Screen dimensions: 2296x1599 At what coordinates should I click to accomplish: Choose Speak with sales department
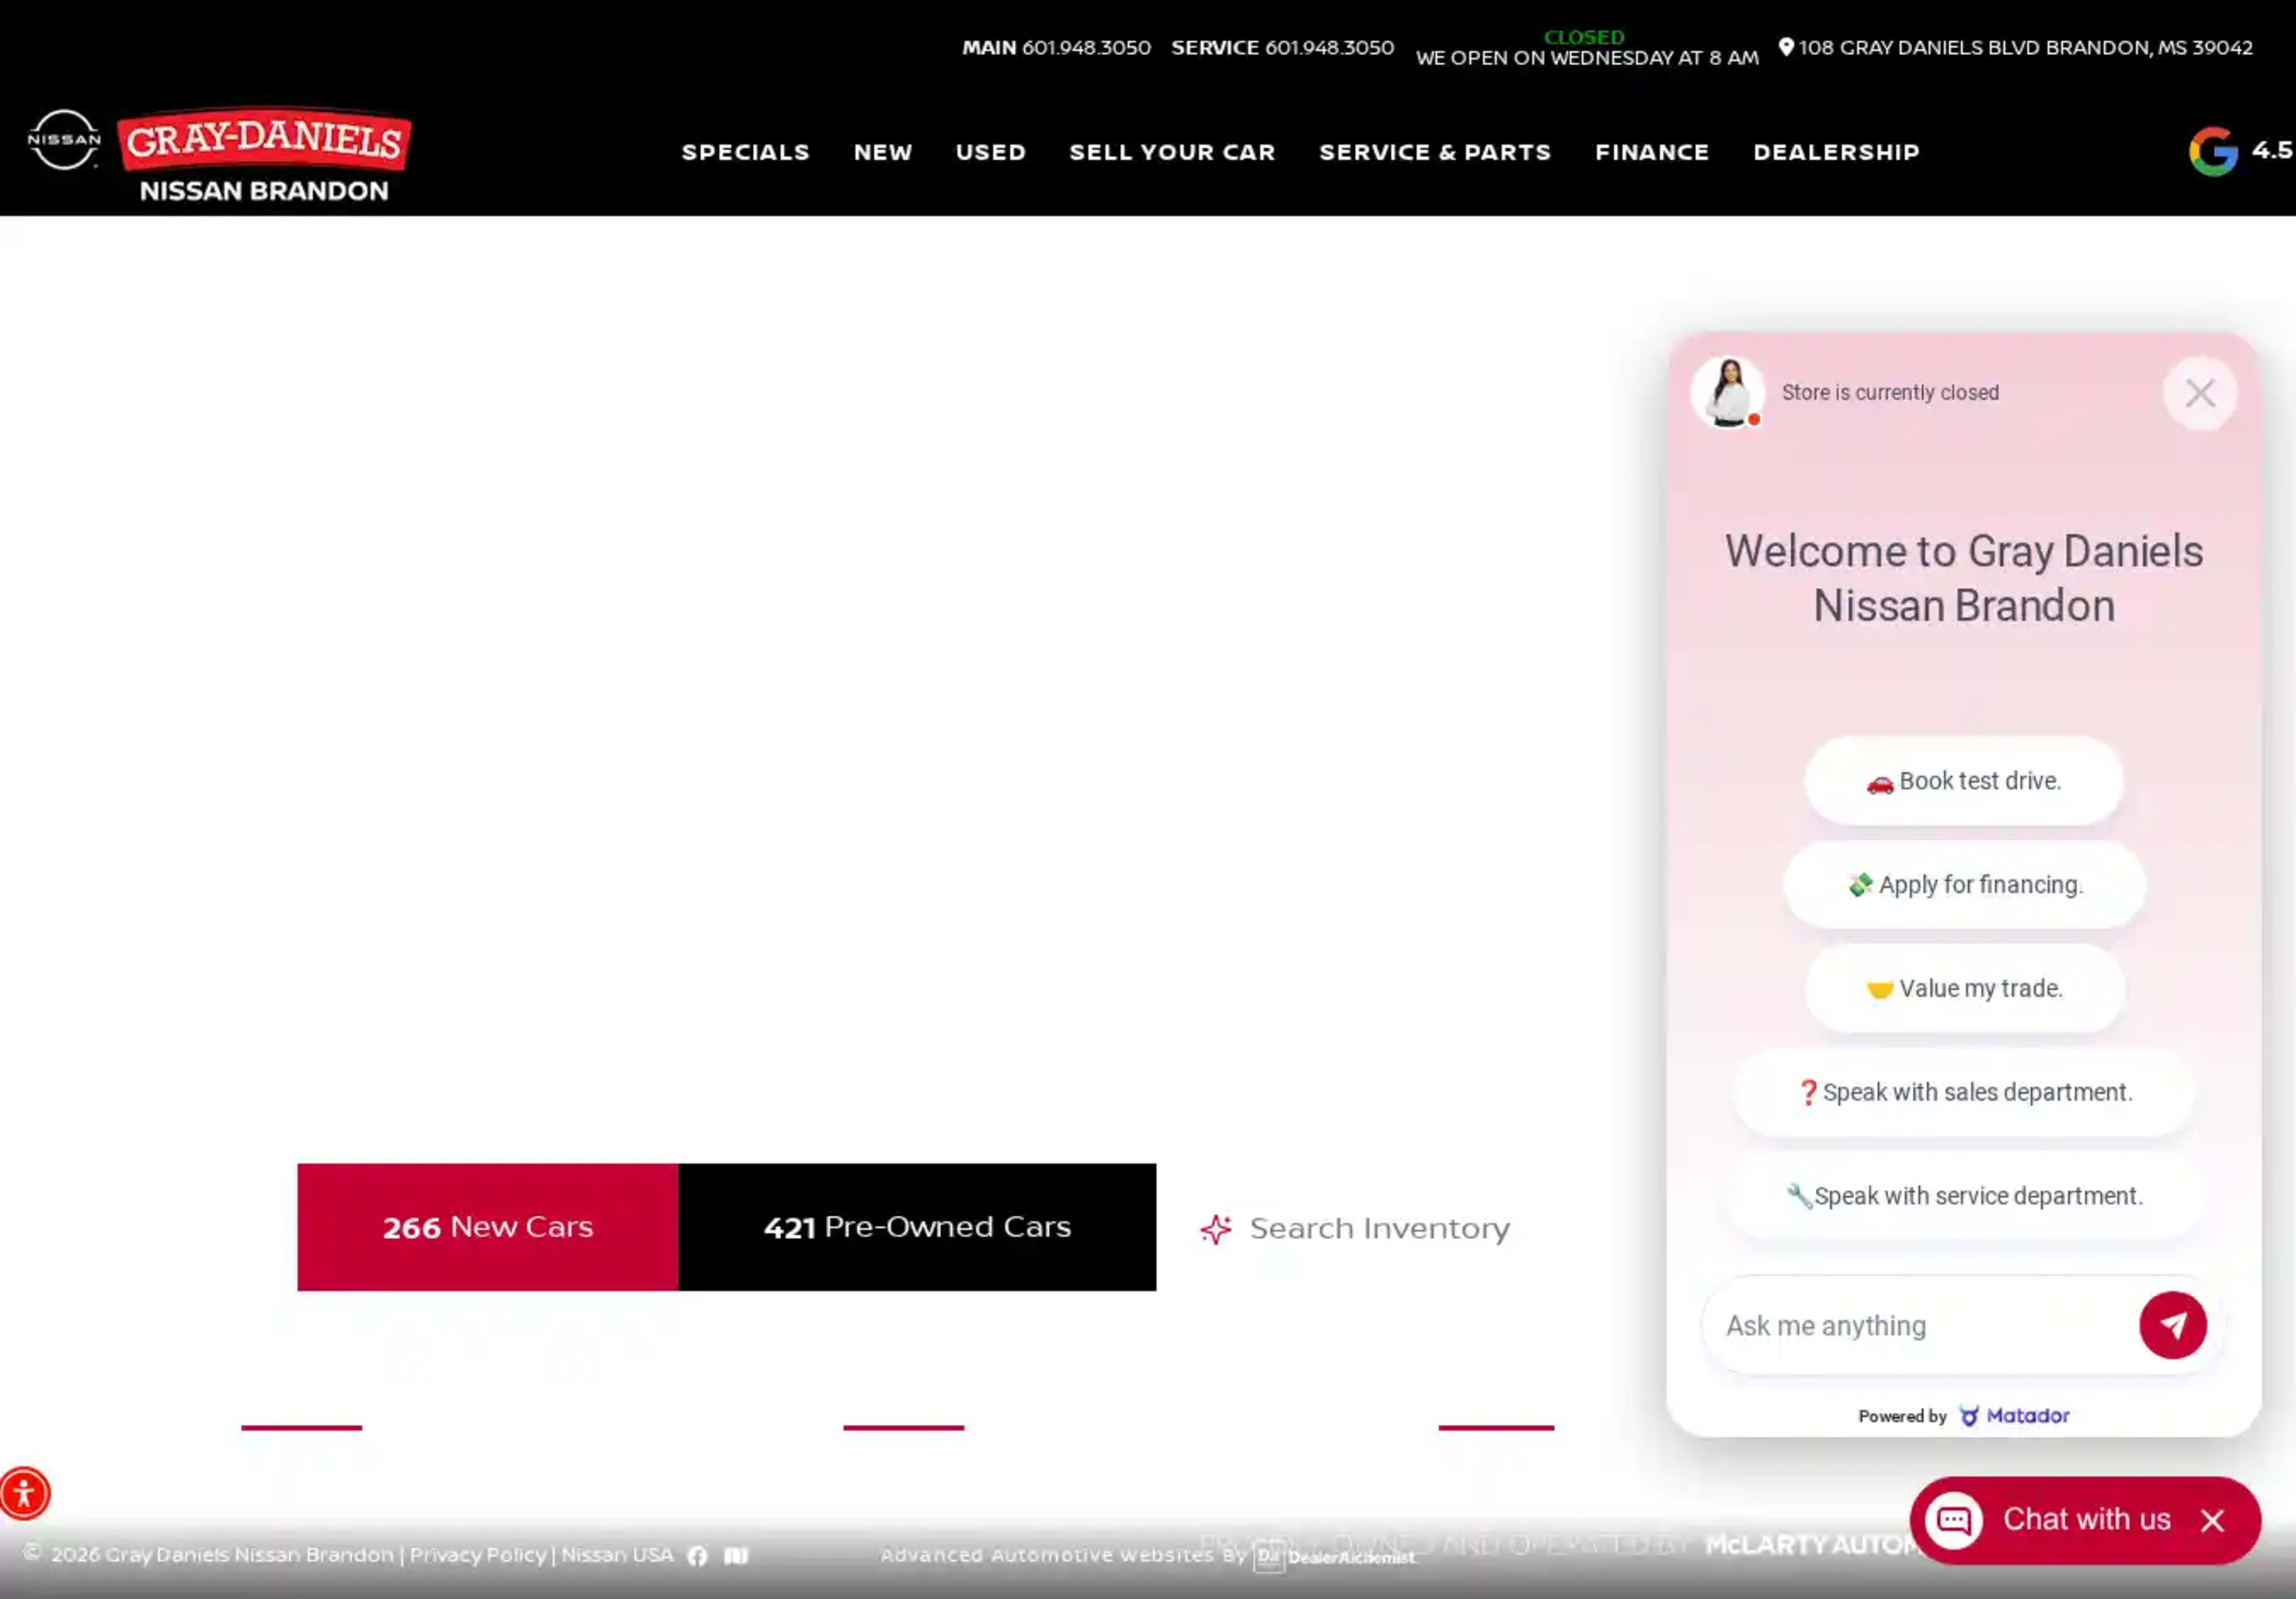point(1964,1092)
